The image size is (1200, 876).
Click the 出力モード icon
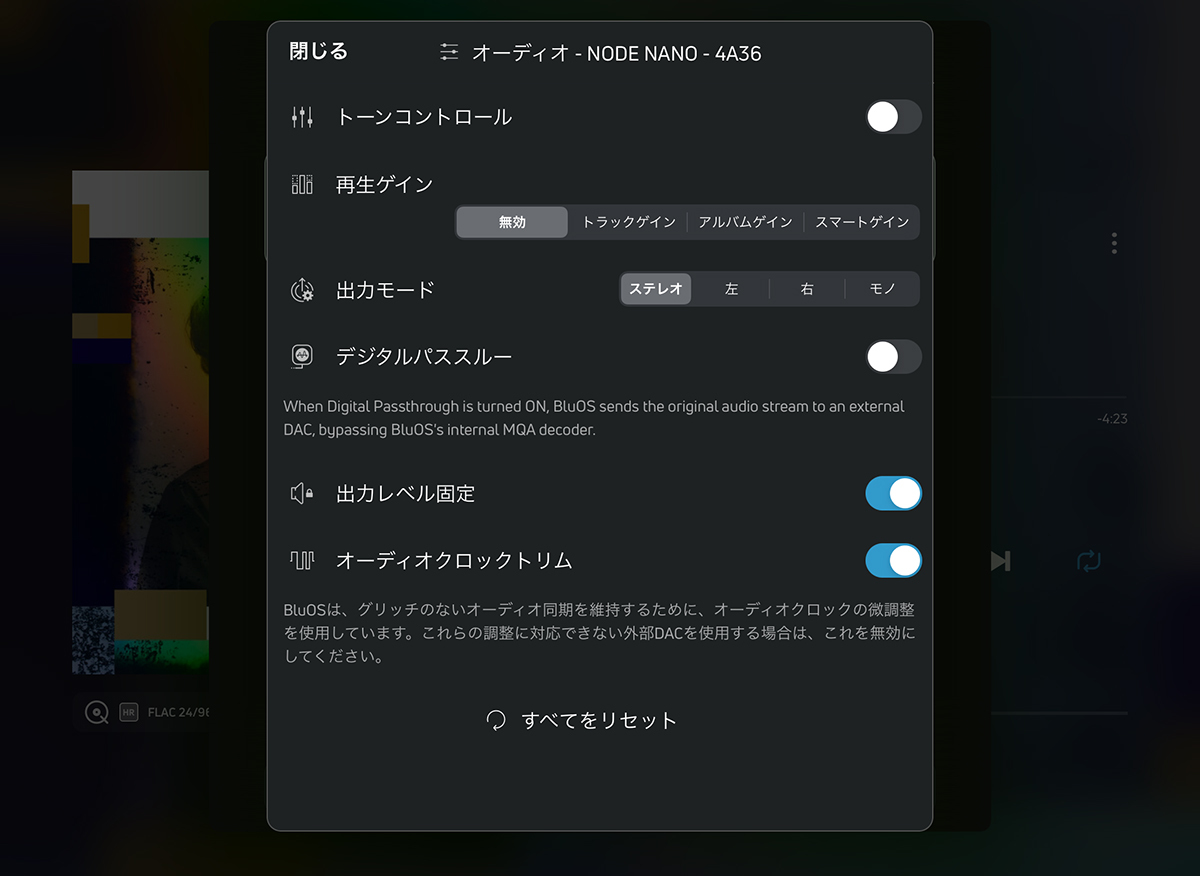pyautogui.click(x=302, y=290)
